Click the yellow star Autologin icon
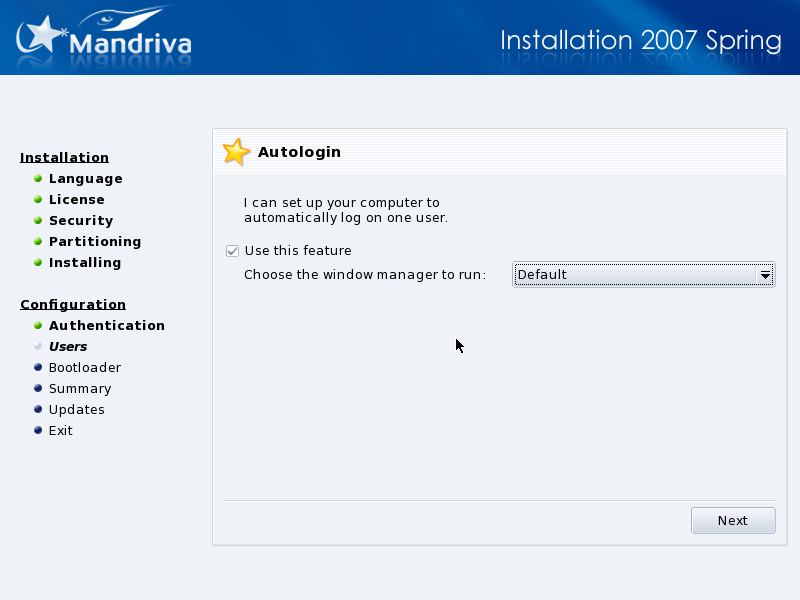The width and height of the screenshot is (800, 600). tap(236, 152)
